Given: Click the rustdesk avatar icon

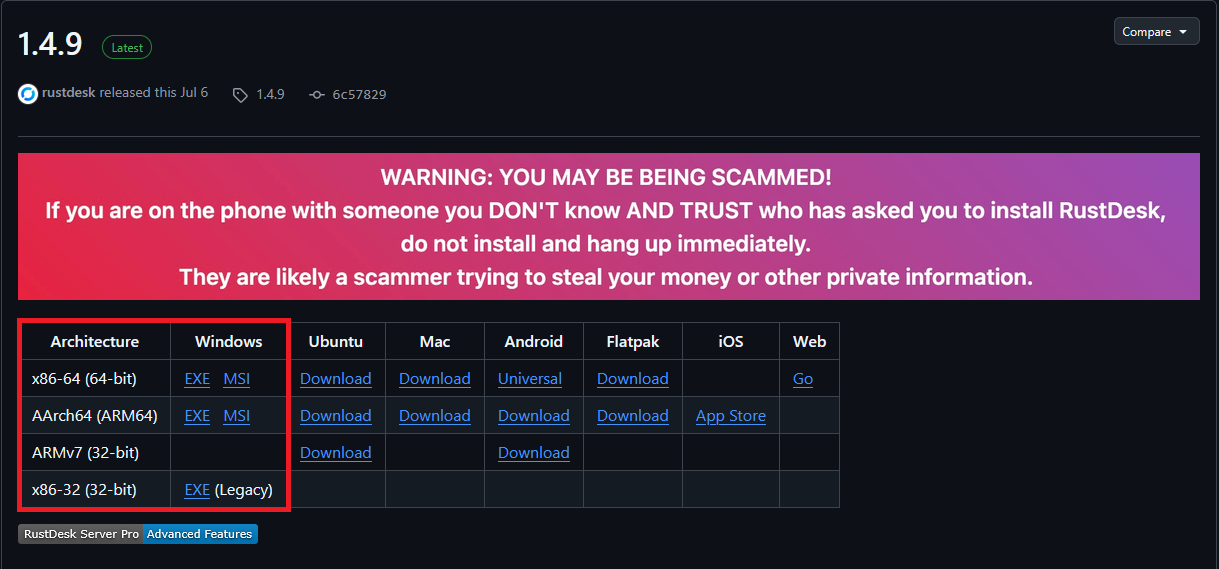Looking at the screenshot, I should point(28,93).
